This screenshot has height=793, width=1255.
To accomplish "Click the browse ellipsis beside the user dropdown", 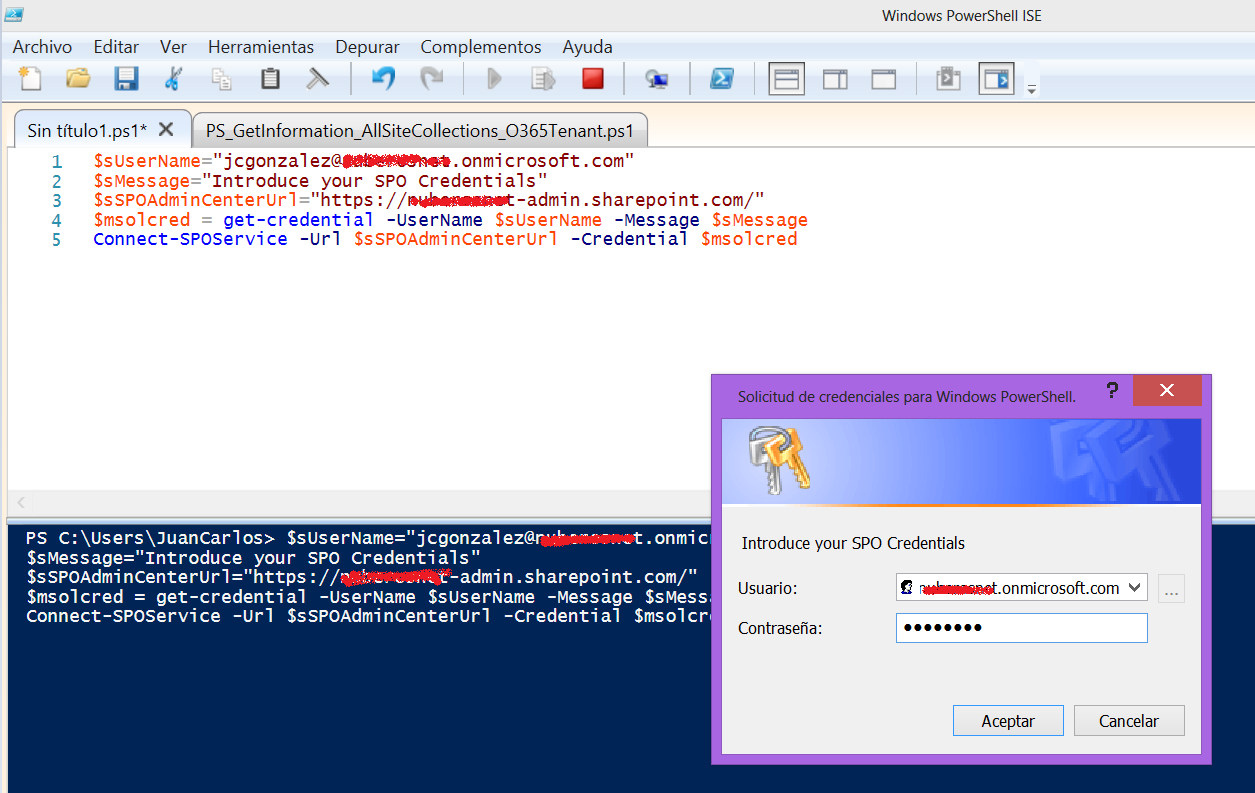I will pyautogui.click(x=1171, y=588).
